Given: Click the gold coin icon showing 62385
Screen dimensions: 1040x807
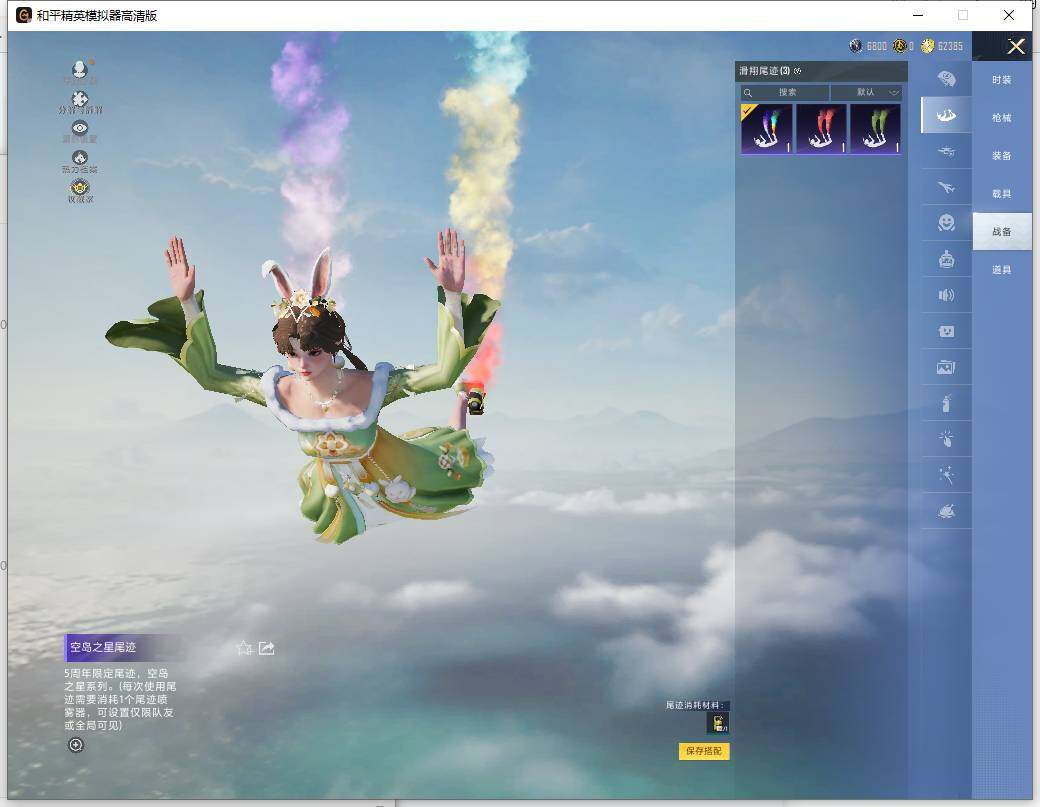Looking at the screenshot, I should coord(927,46).
